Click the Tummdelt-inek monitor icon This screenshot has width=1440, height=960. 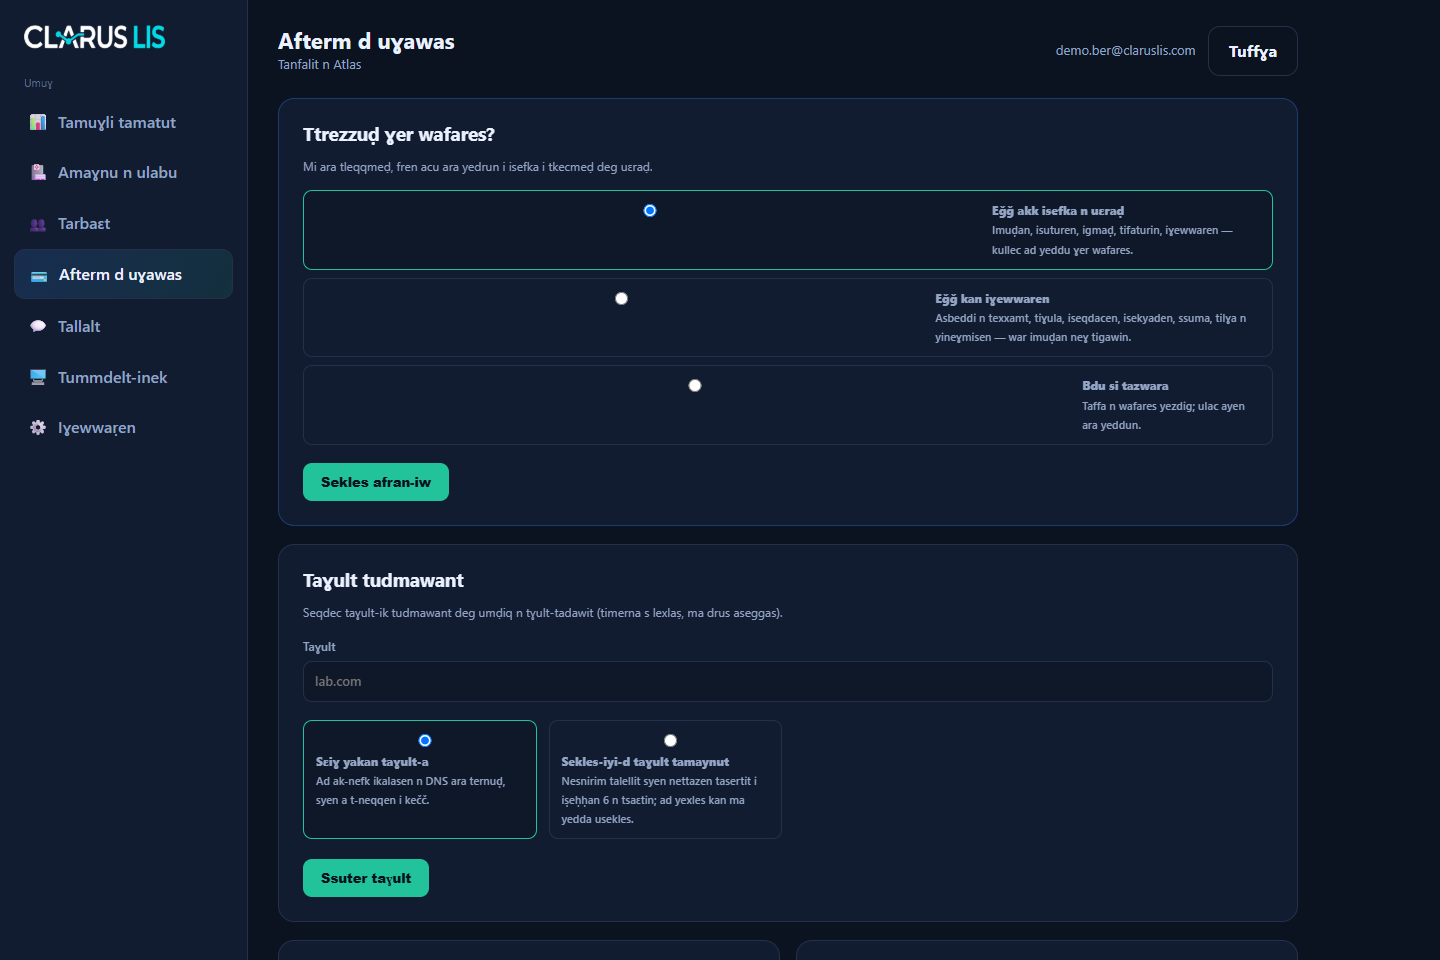click(38, 377)
